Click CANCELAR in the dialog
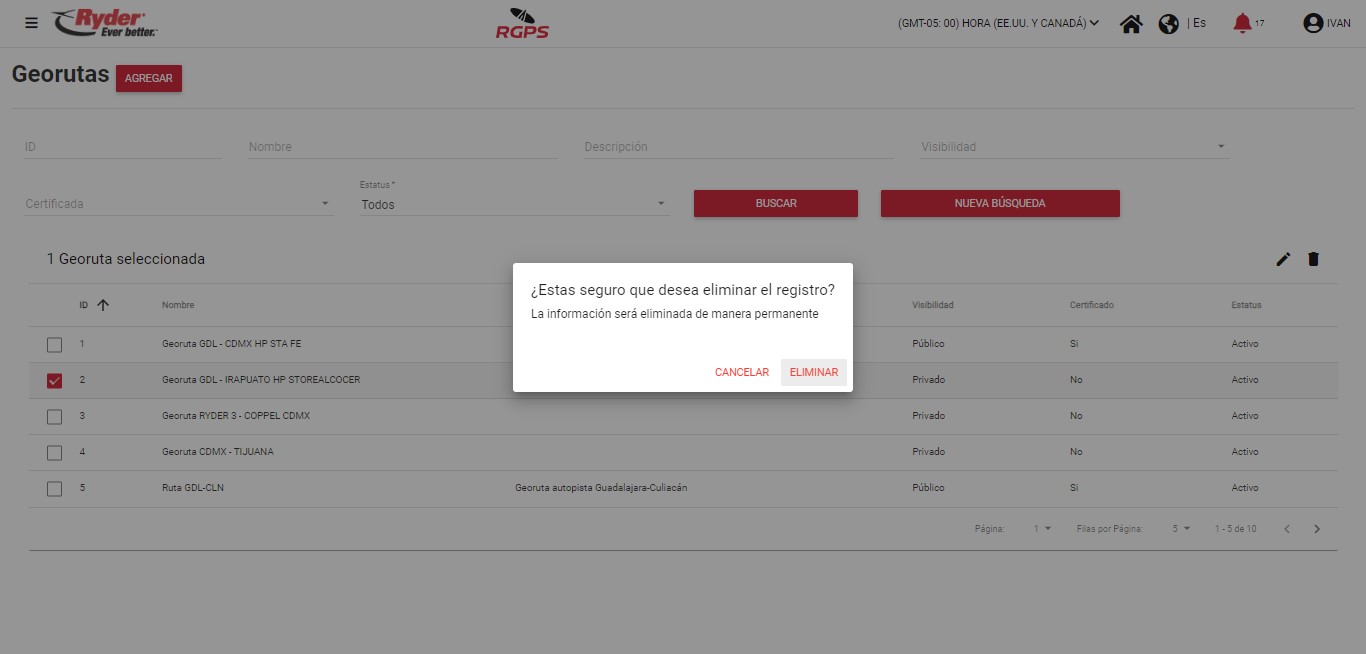The image size is (1366, 654). [x=741, y=372]
